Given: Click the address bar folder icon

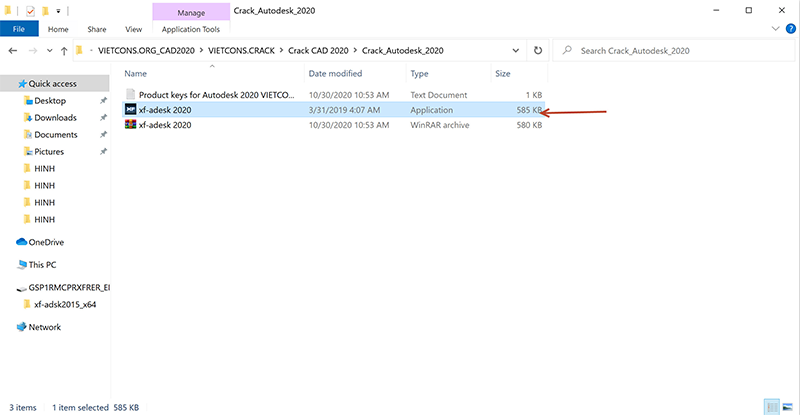Looking at the screenshot, I should point(79,51).
